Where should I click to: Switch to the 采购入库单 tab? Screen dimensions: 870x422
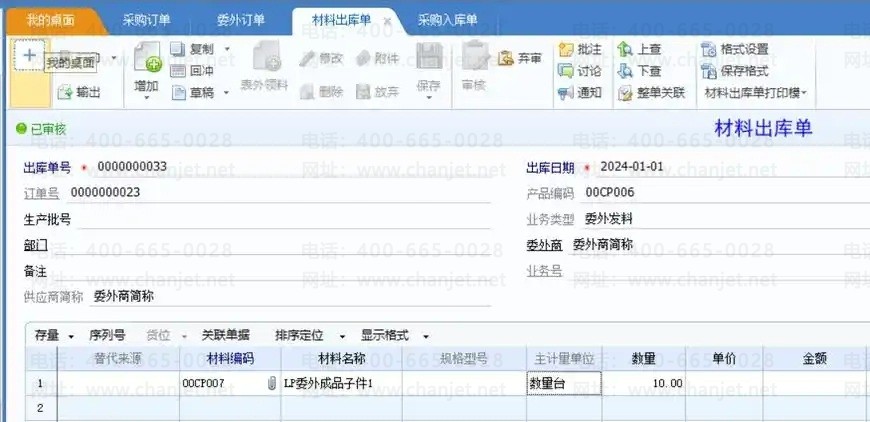[x=447, y=20]
